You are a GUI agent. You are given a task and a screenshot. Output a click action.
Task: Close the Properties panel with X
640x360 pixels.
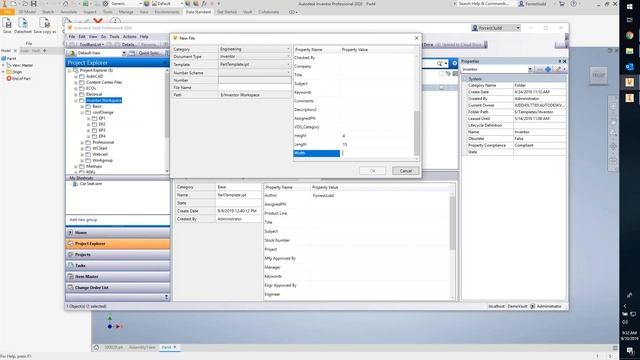point(564,61)
